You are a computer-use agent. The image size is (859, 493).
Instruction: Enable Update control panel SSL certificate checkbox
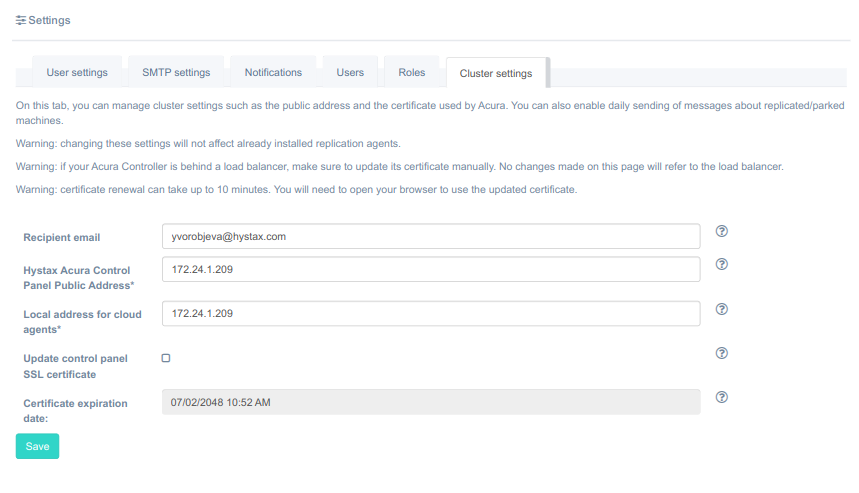click(x=166, y=357)
